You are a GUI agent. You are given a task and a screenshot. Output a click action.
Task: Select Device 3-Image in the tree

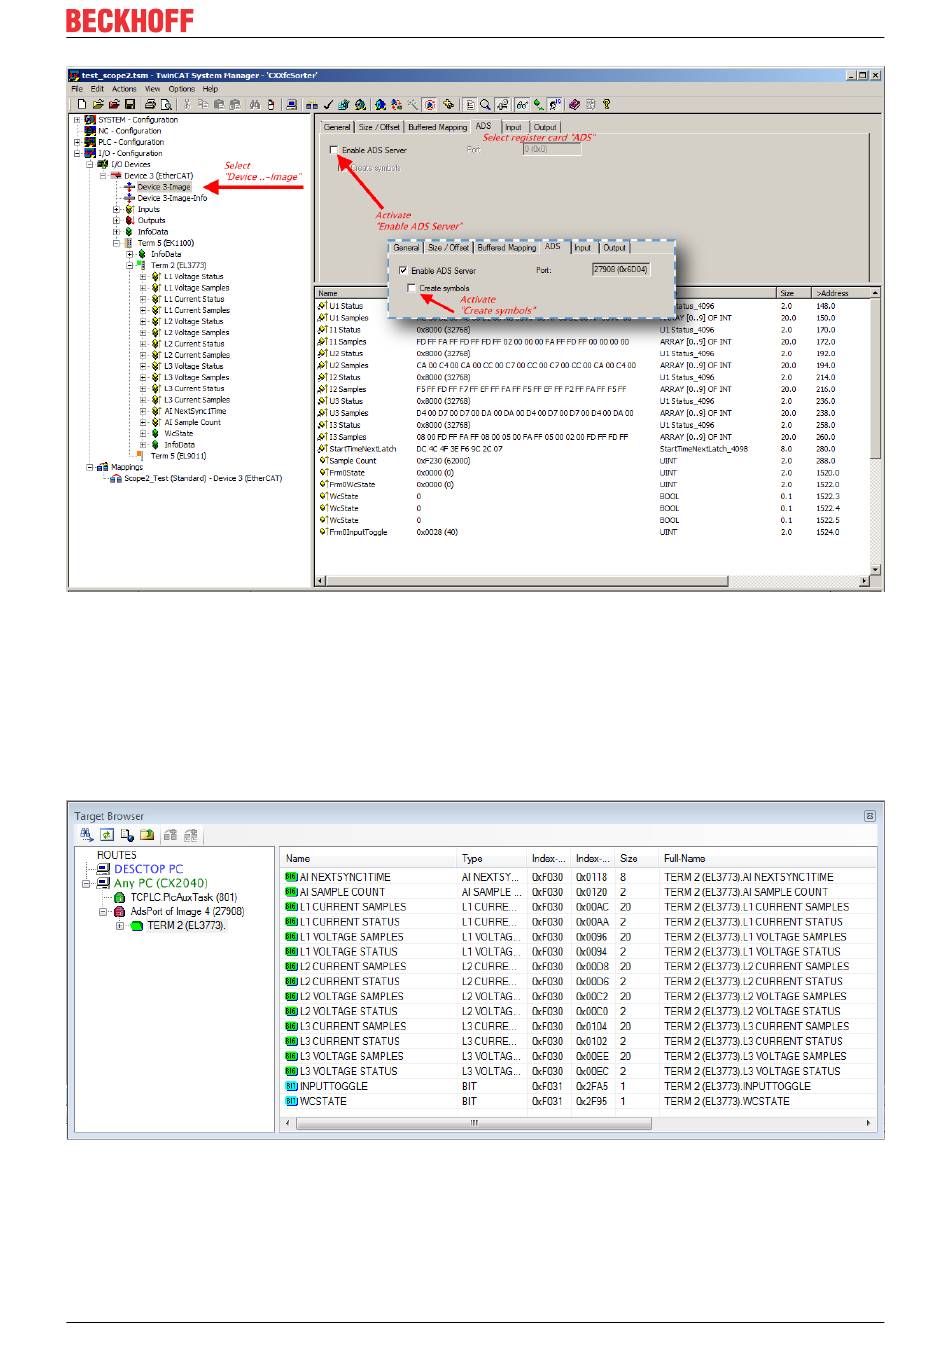click(x=163, y=187)
